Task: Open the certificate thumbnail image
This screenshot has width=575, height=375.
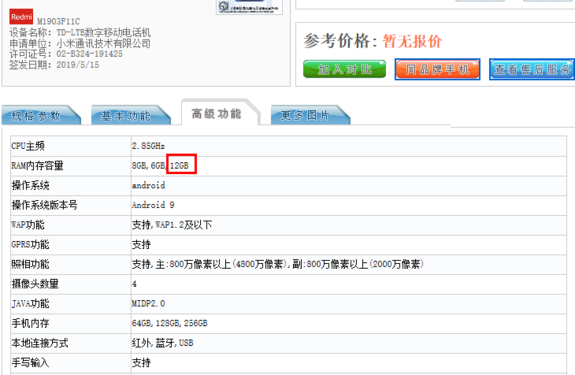Action: (249, 7)
